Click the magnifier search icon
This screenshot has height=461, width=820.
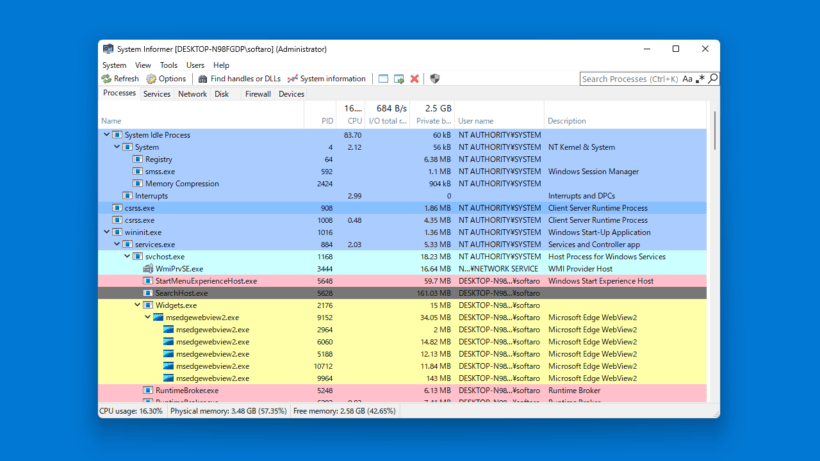point(713,78)
